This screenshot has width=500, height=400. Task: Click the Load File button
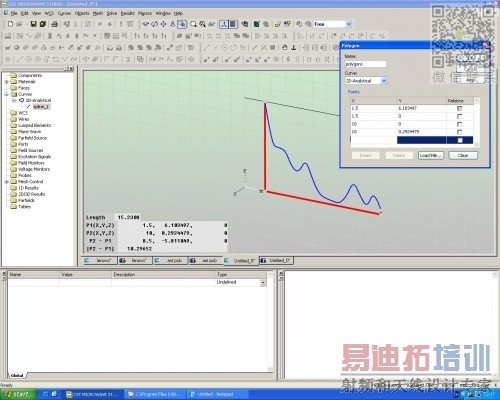pos(431,155)
